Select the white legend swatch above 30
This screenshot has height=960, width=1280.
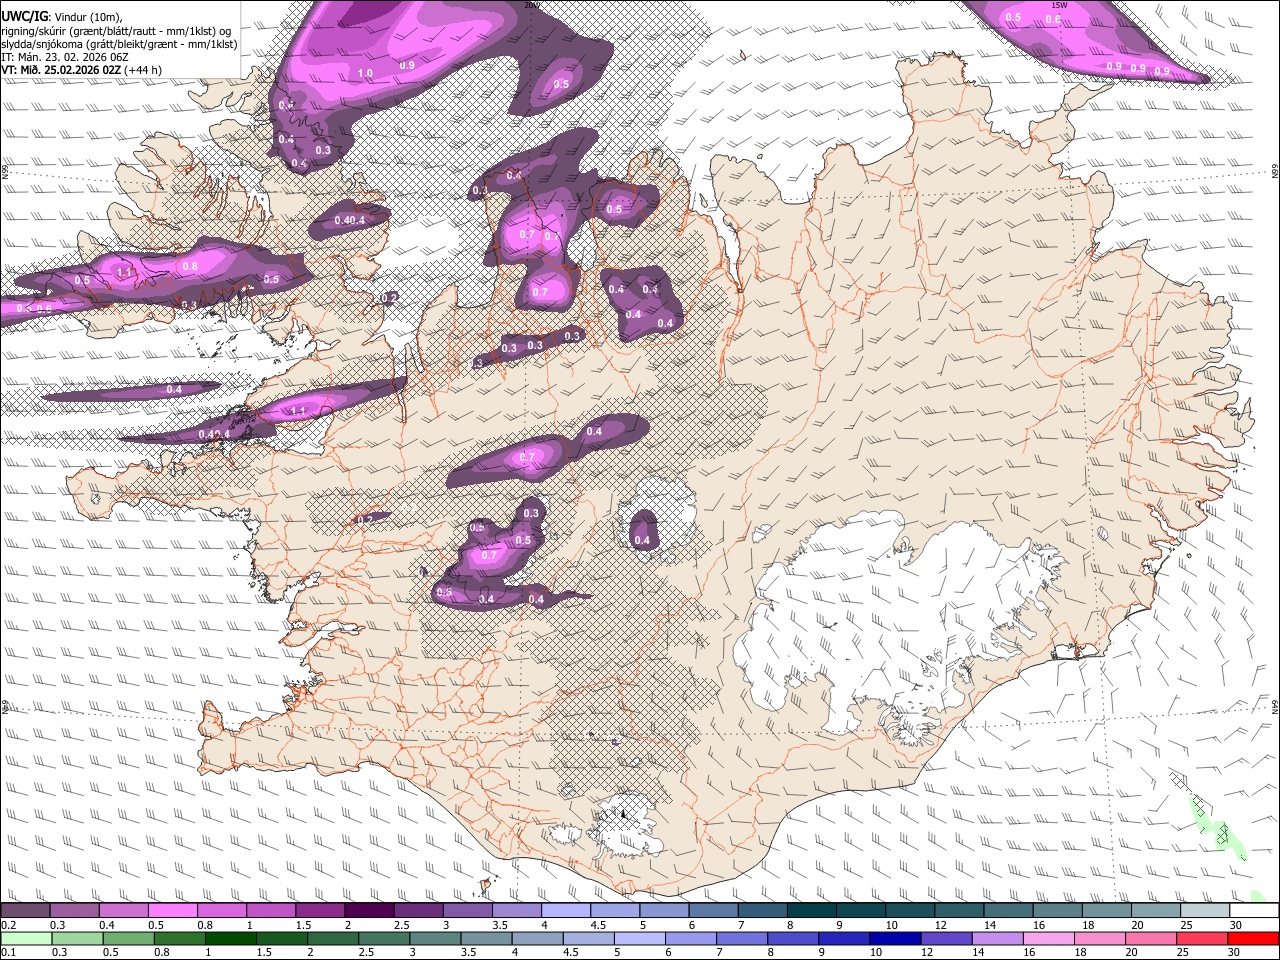coord(1254,911)
